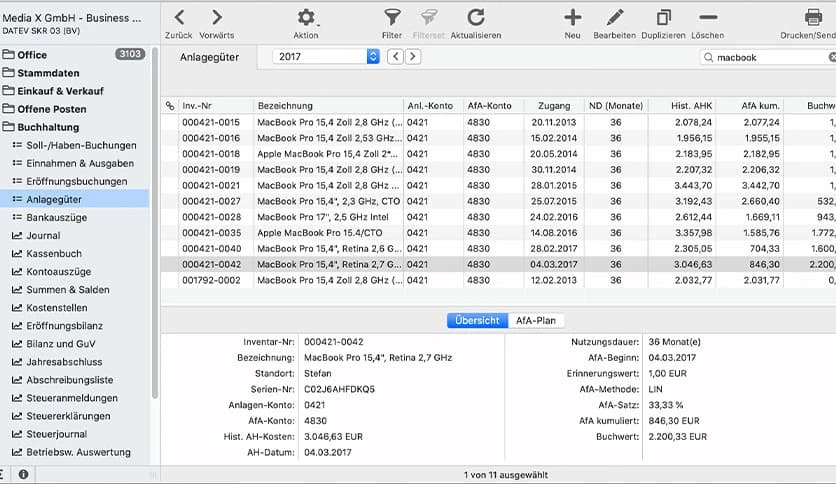This screenshot has width=836, height=484.
Task: Duplicate the entry with Duplizieren
Action: pyautogui.click(x=663, y=18)
